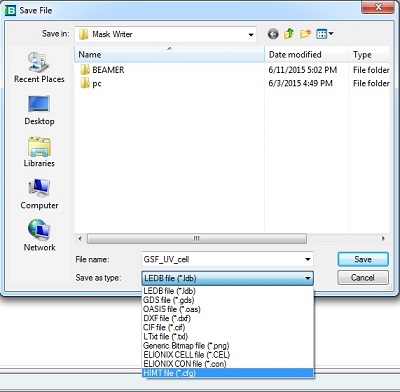Image resolution: width=400 pixels, height=392 pixels.
Task: Go up one folder level
Action: [x=289, y=34]
